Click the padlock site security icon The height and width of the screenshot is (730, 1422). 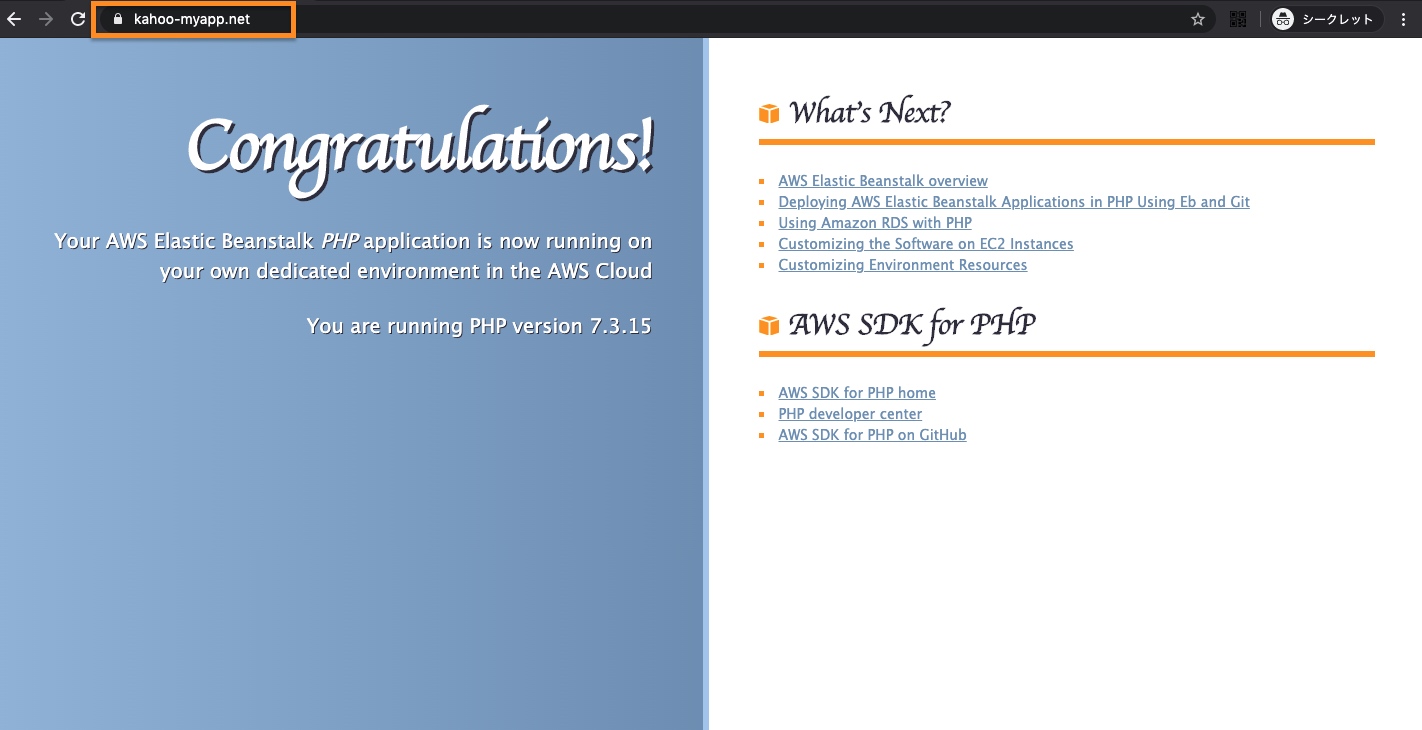pos(117,19)
